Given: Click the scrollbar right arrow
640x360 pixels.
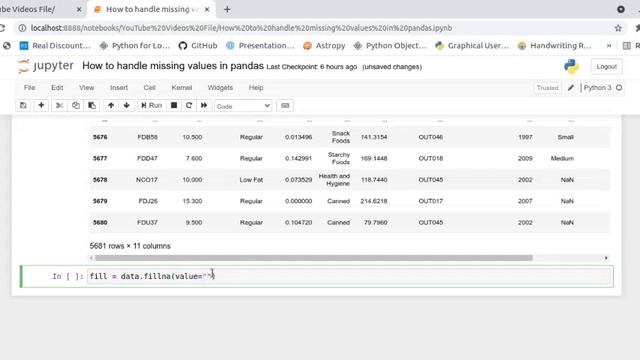Looking at the screenshot, I should coord(606,258).
